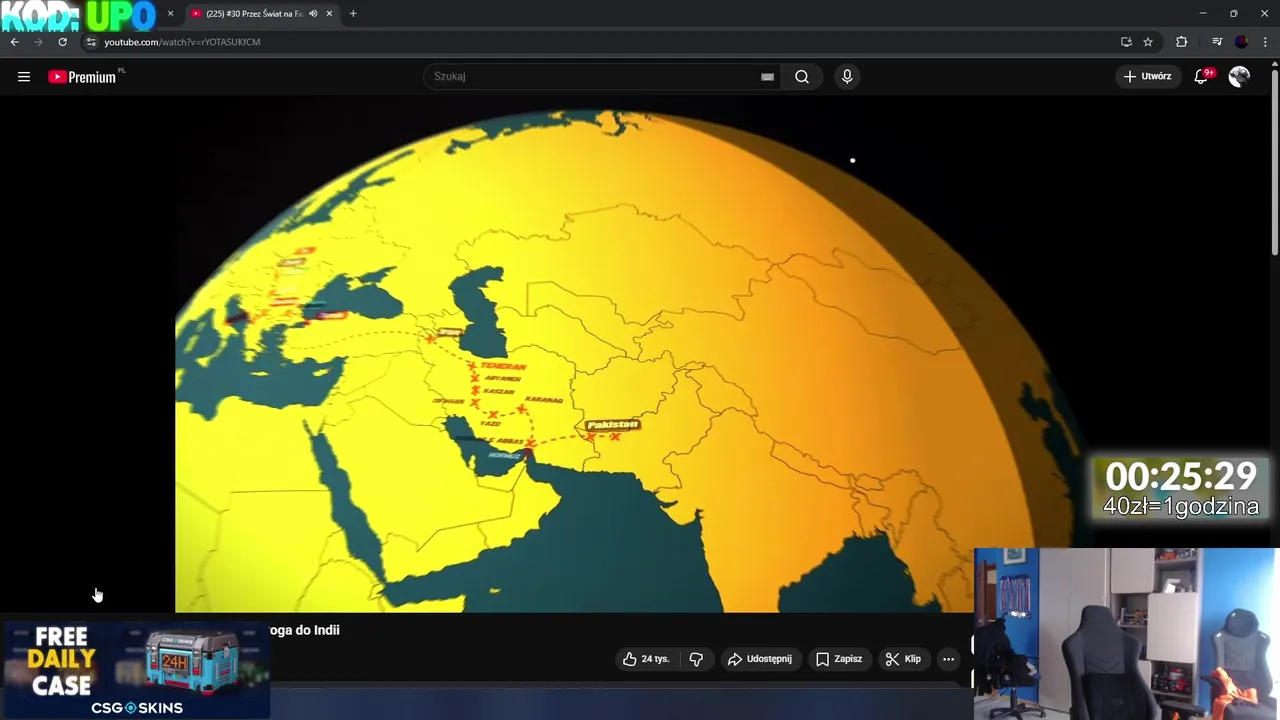Viewport: 1280px width, 720px height.
Task: Open more actions three-dot menu below video
Action: click(948, 659)
